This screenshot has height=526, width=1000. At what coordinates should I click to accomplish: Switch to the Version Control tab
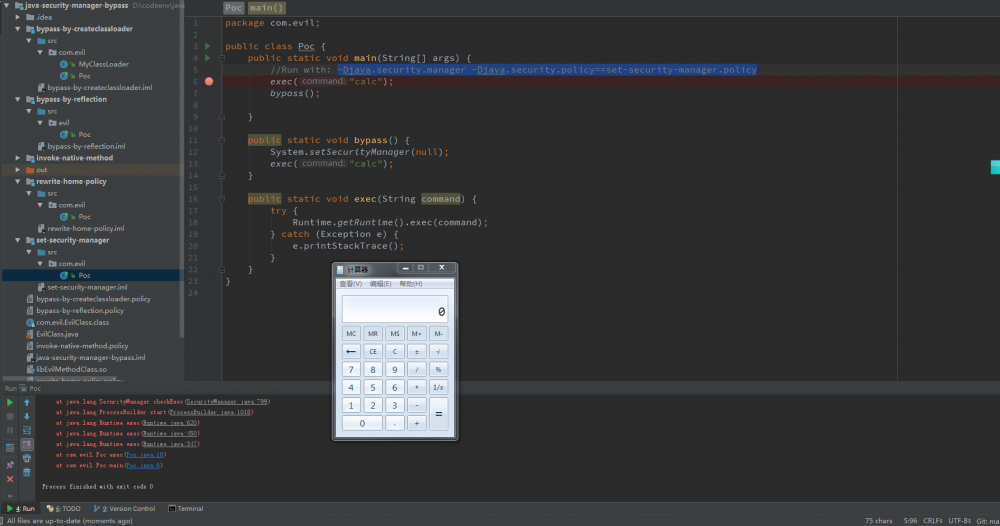coord(126,509)
